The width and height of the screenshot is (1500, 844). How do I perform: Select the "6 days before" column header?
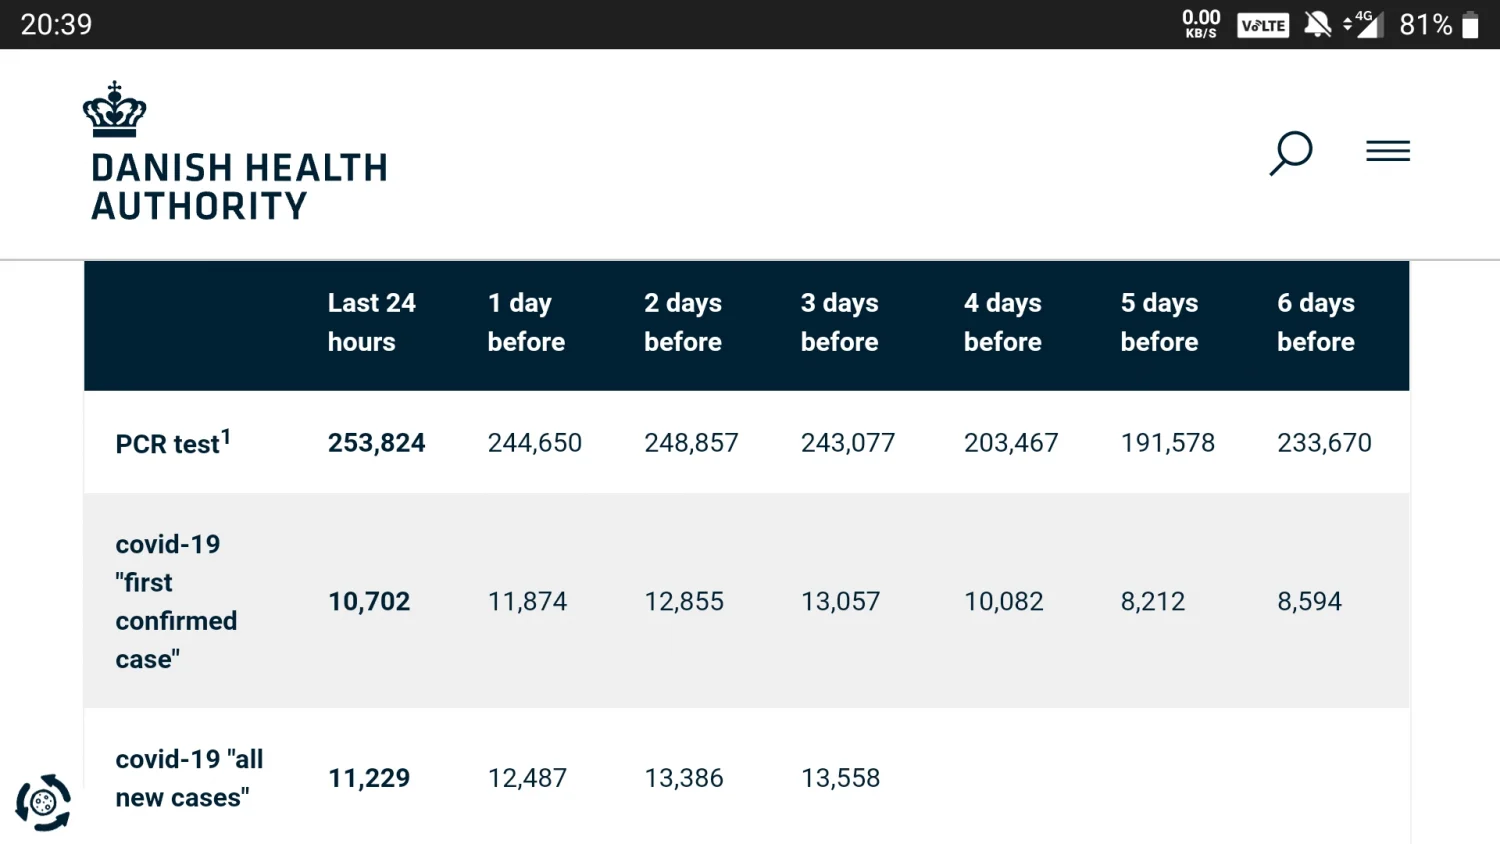(x=1315, y=322)
